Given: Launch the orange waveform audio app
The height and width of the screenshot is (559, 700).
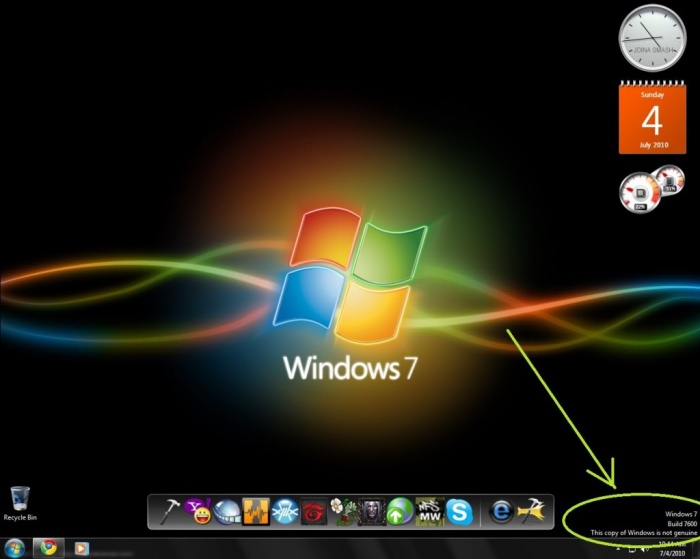Looking at the screenshot, I should 256,512.
